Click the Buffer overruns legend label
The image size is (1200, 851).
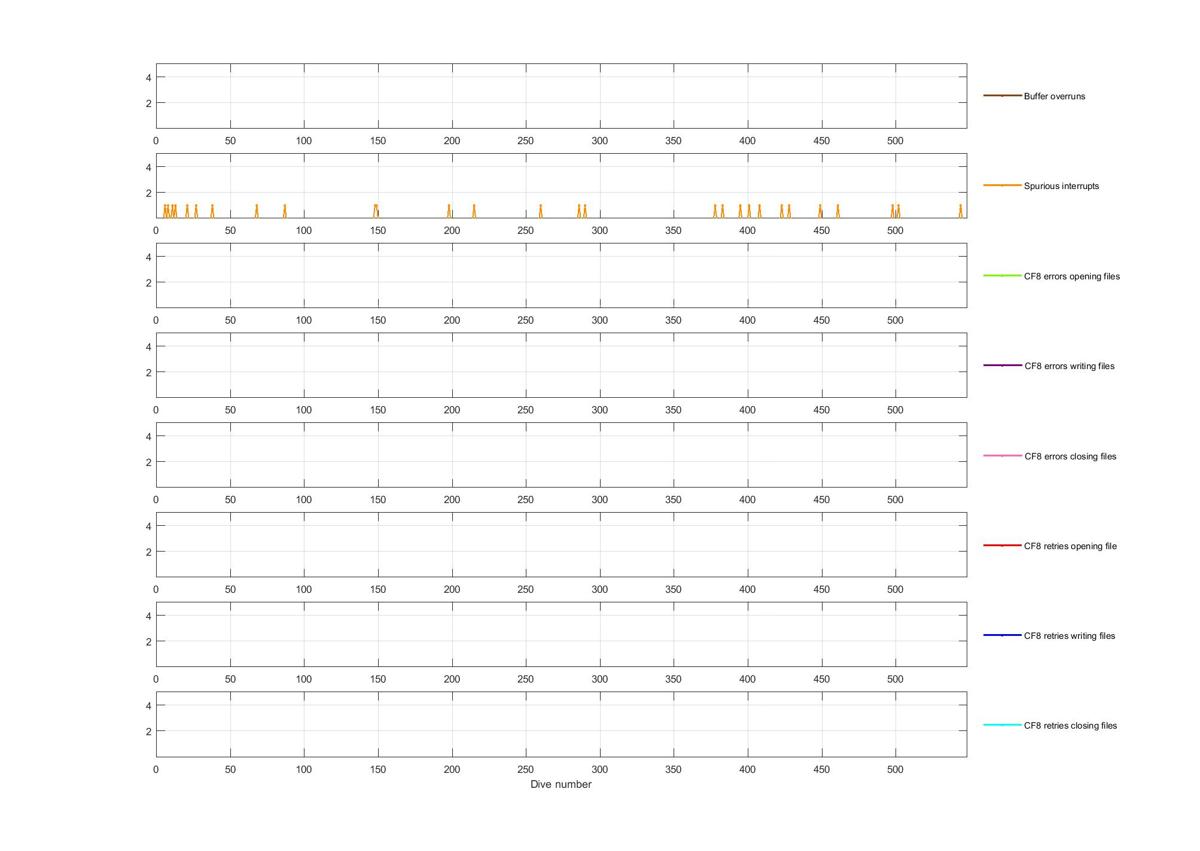[1054, 96]
